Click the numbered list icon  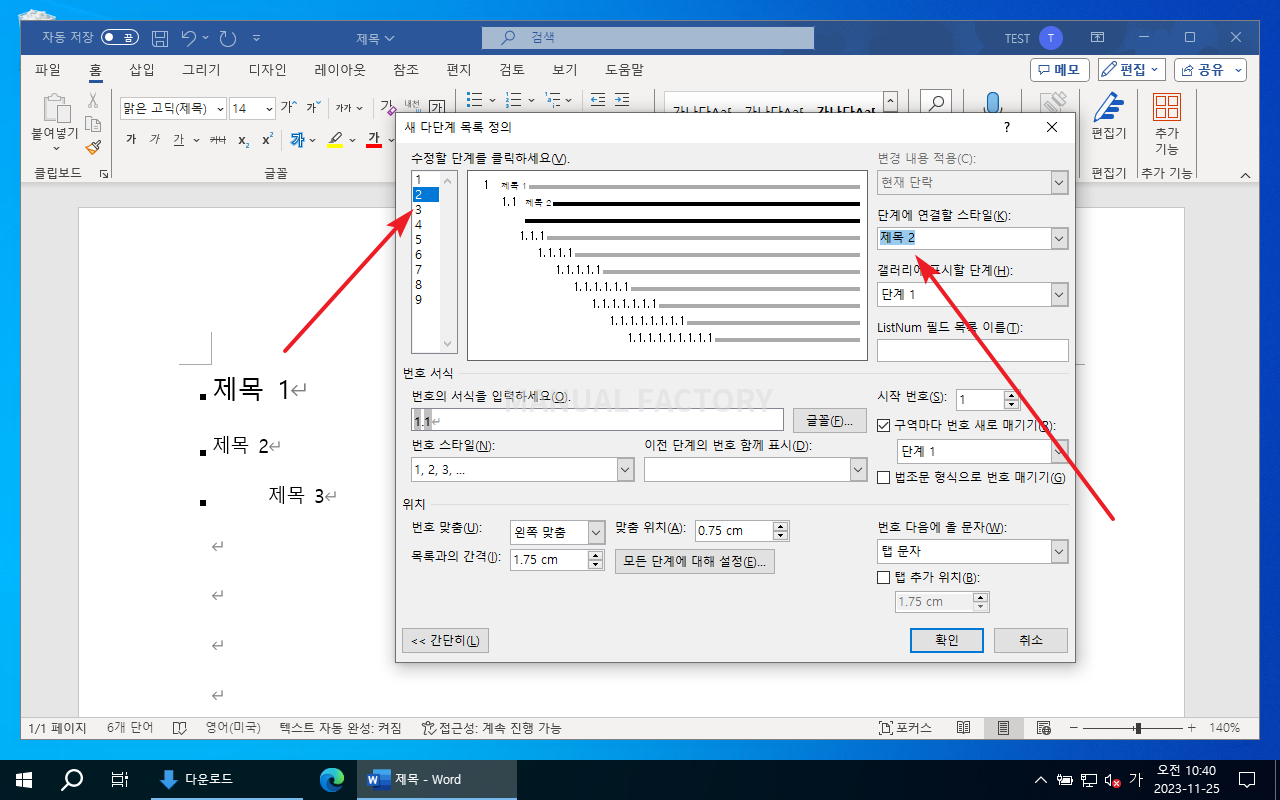coord(513,100)
